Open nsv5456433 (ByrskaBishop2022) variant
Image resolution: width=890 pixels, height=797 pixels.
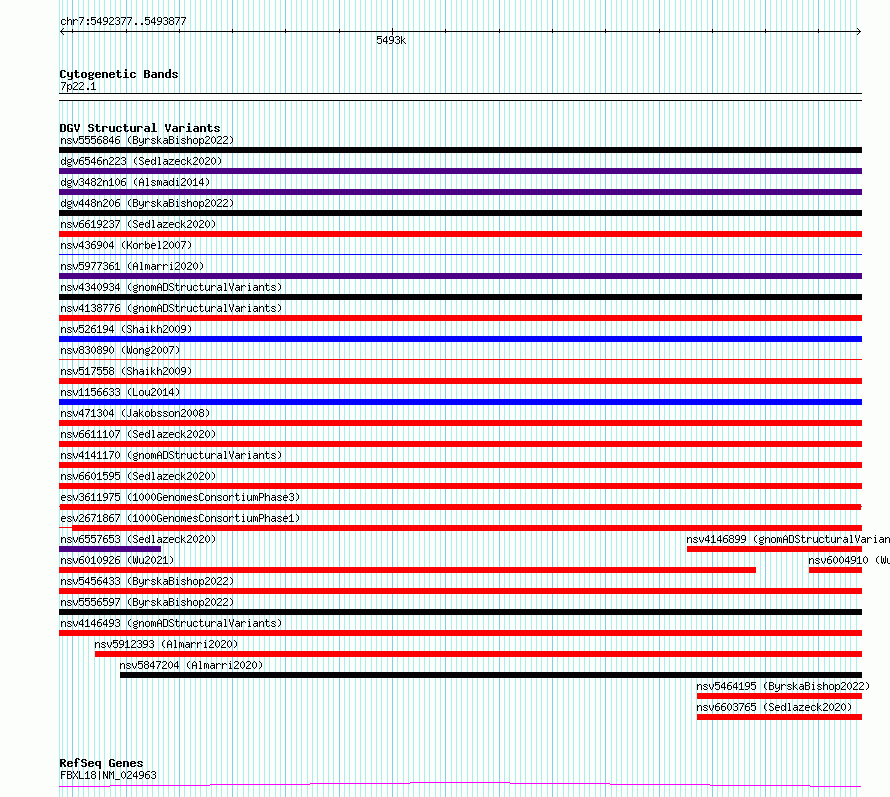point(147,581)
